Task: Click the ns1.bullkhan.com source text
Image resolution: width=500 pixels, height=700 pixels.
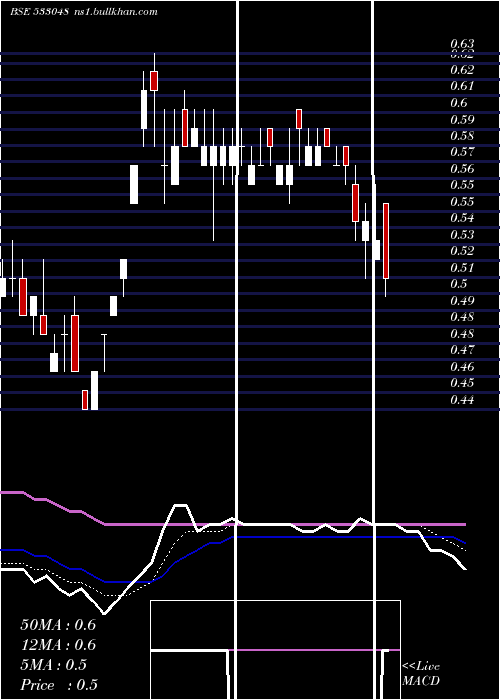Action: (114, 12)
